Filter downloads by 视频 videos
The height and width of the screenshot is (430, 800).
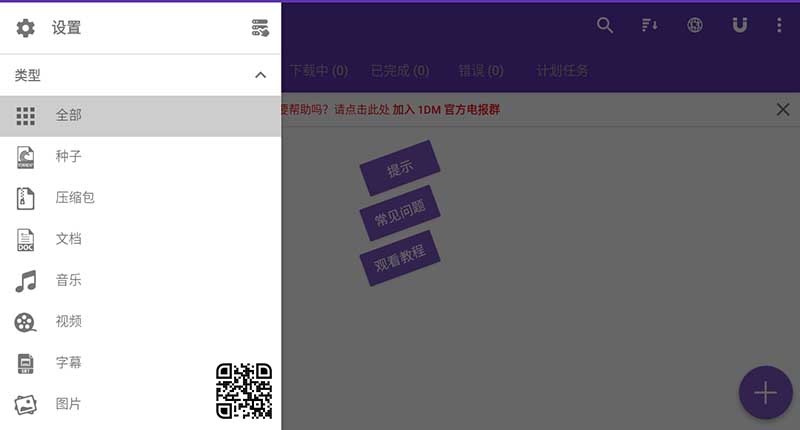(68, 321)
